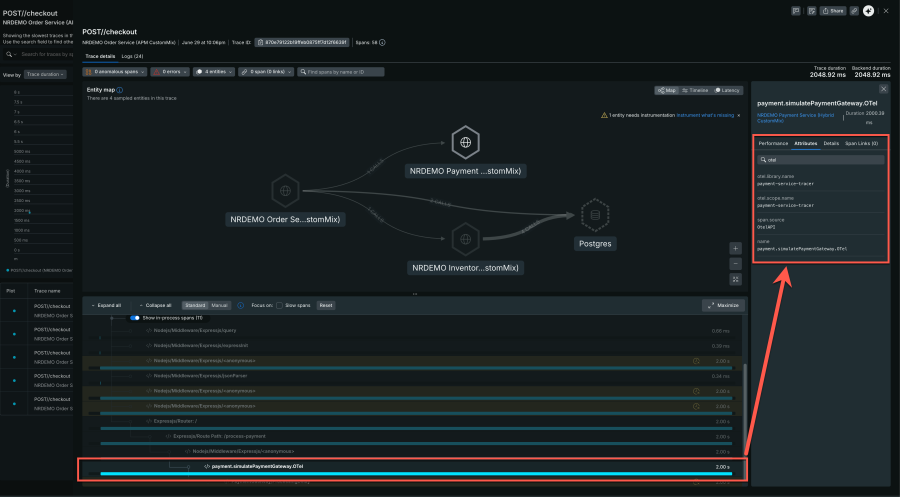Fit the entity map to view
The width and height of the screenshot is (900, 497).
tap(735, 279)
